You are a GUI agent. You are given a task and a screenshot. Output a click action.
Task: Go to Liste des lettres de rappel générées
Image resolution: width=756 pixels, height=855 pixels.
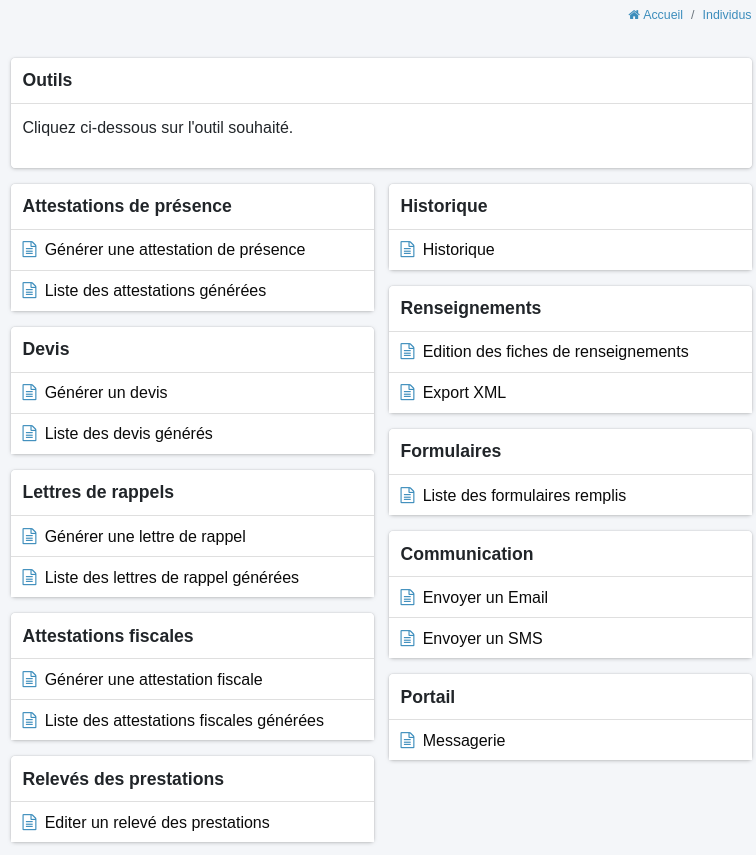click(171, 578)
